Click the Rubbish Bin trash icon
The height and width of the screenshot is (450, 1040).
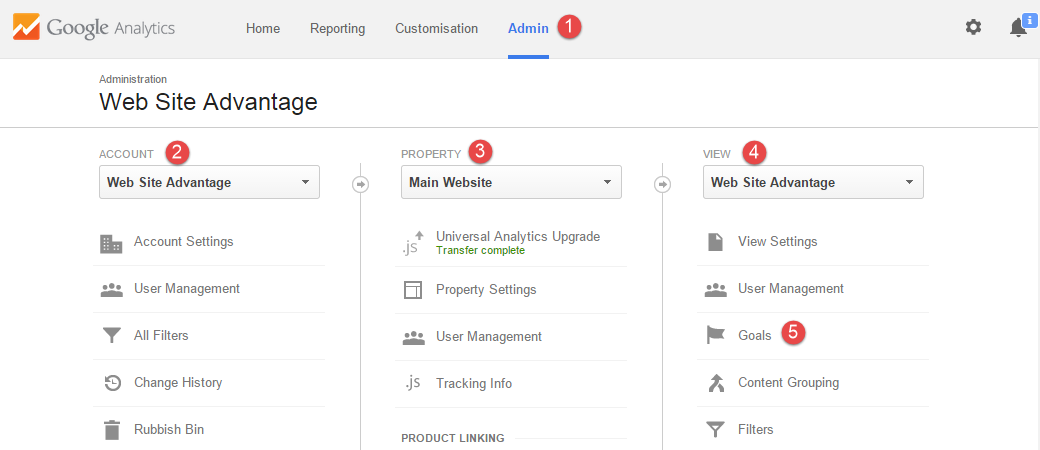[112, 429]
